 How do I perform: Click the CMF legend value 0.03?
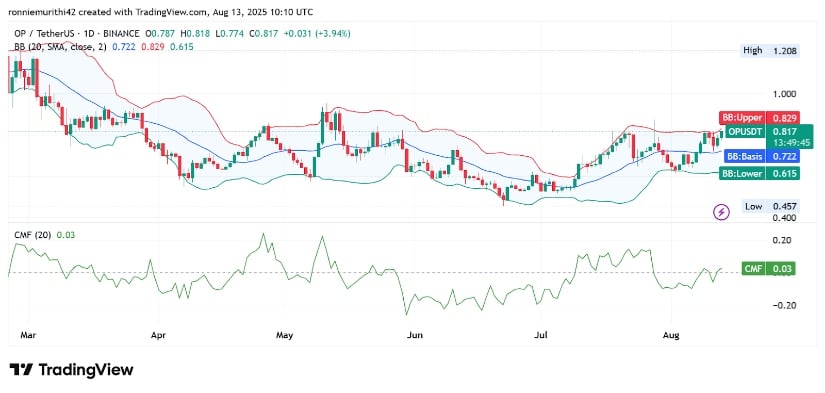pyautogui.click(x=65, y=235)
